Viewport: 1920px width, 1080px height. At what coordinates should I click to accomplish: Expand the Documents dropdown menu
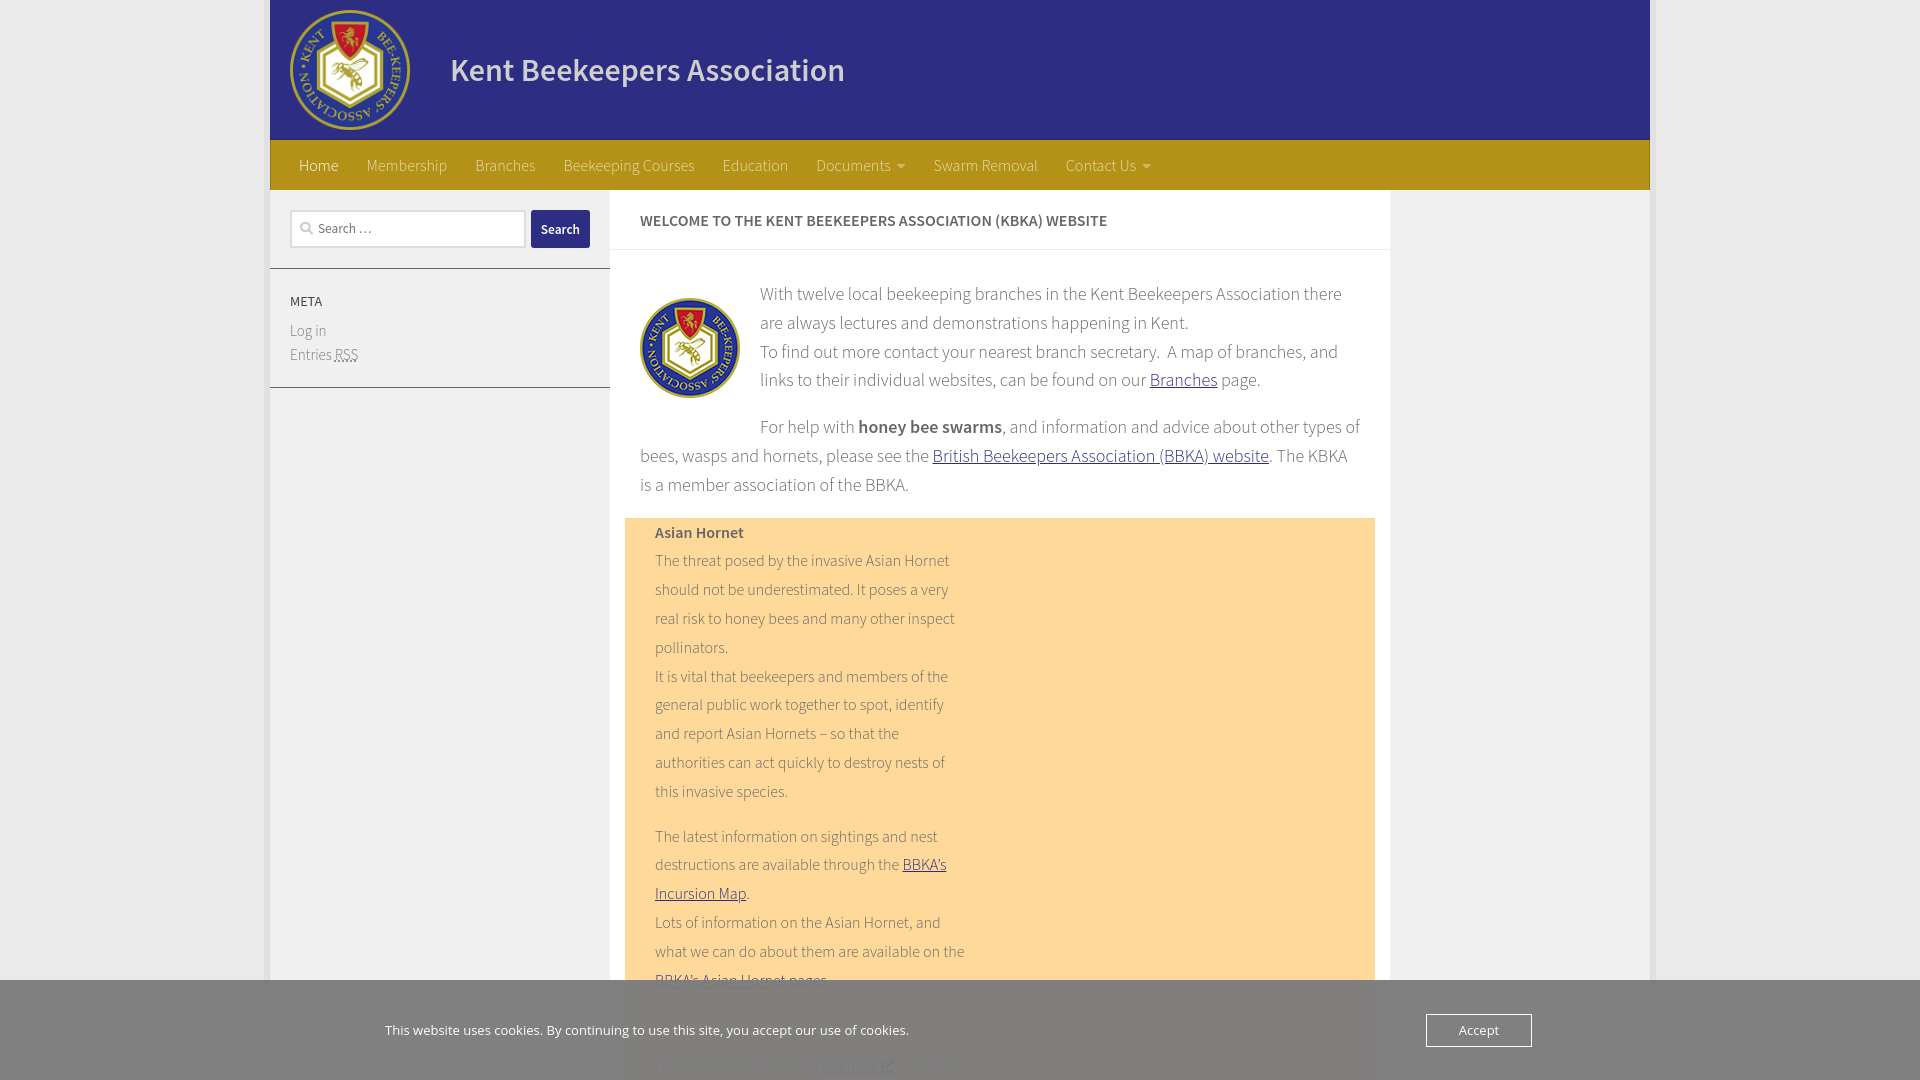point(860,165)
